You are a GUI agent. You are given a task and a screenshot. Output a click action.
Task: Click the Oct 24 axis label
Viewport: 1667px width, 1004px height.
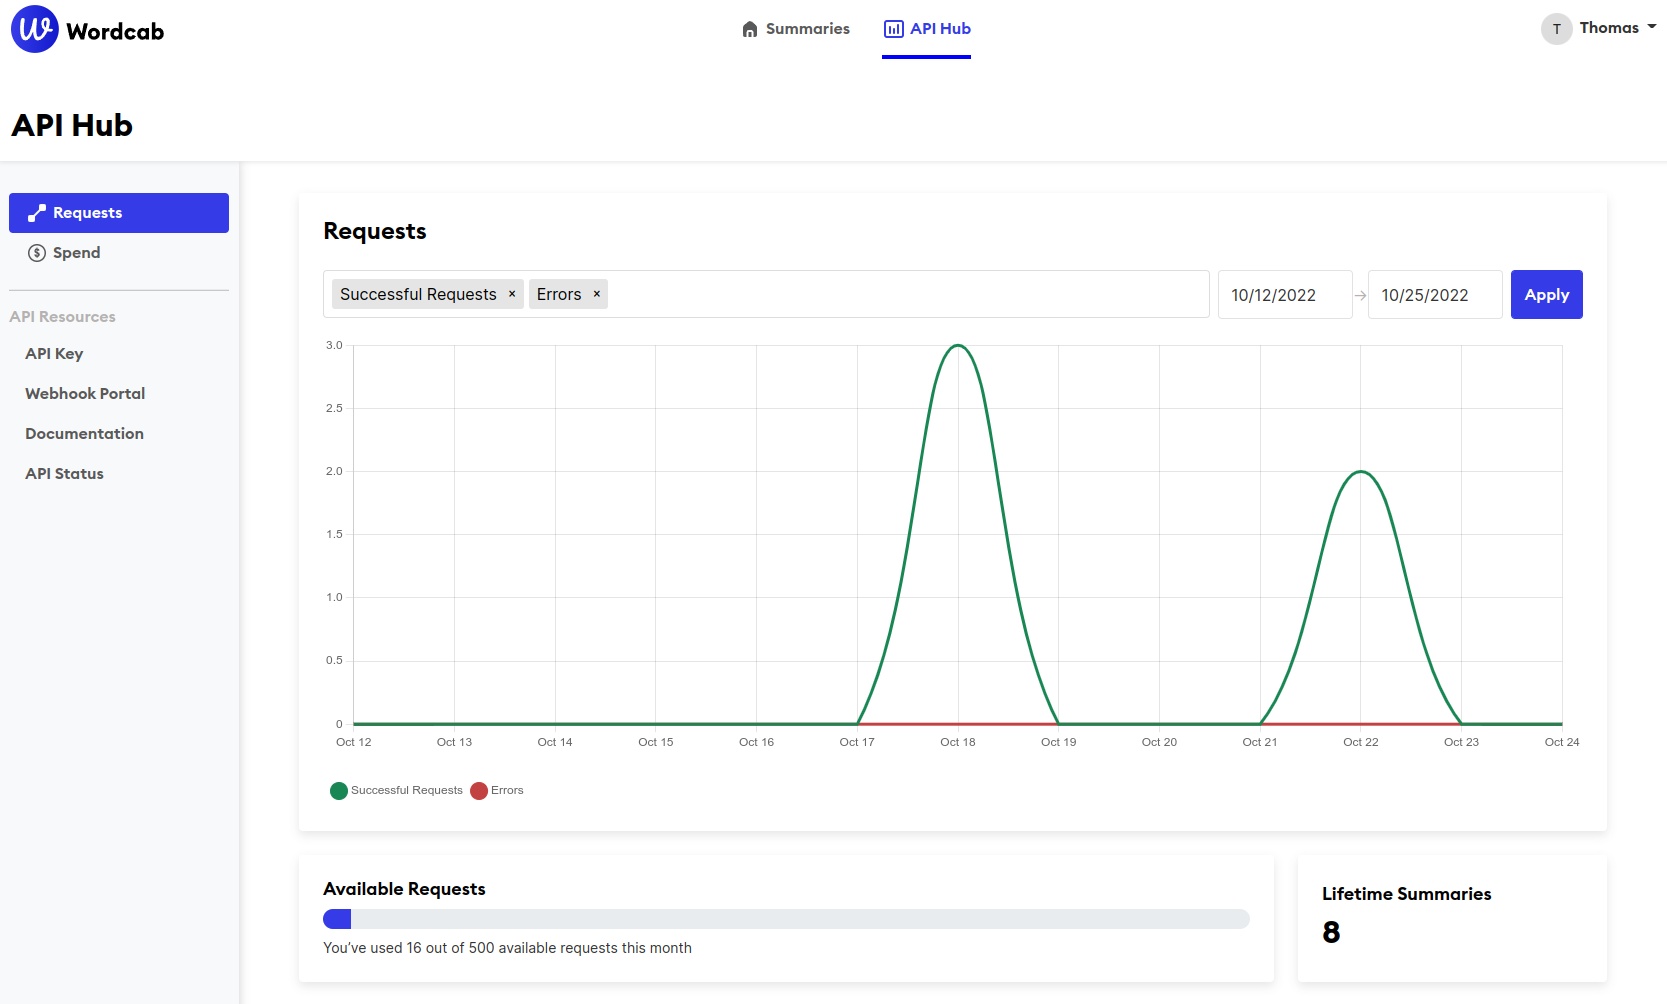(x=1562, y=742)
